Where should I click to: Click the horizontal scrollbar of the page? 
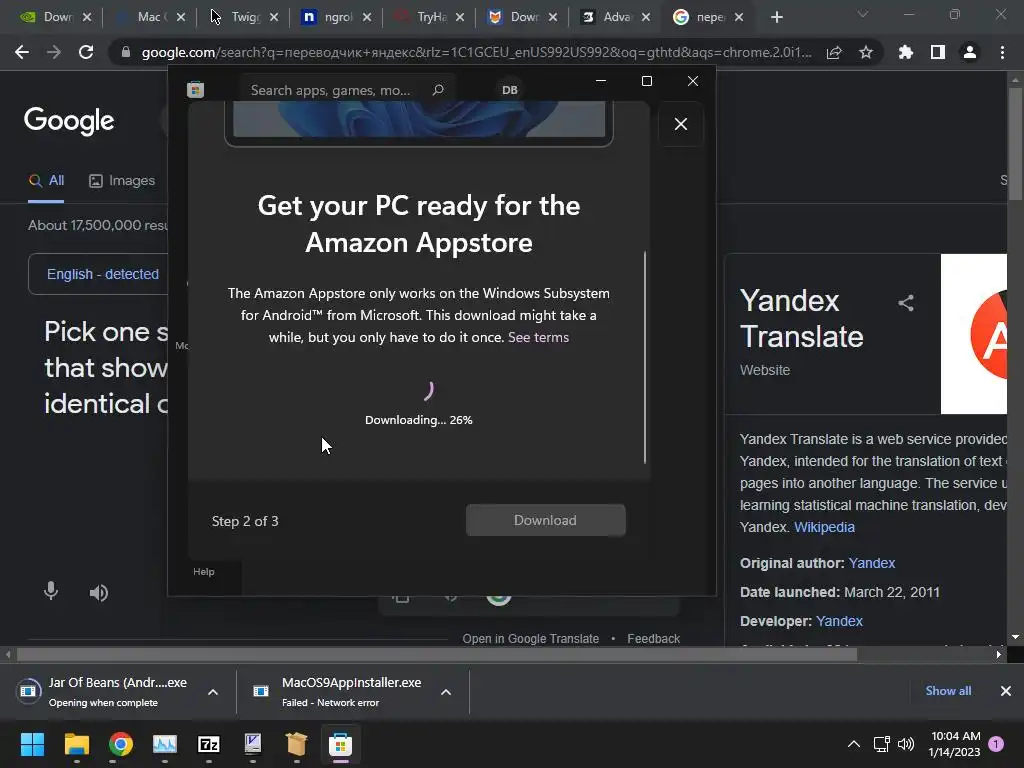(x=436, y=654)
